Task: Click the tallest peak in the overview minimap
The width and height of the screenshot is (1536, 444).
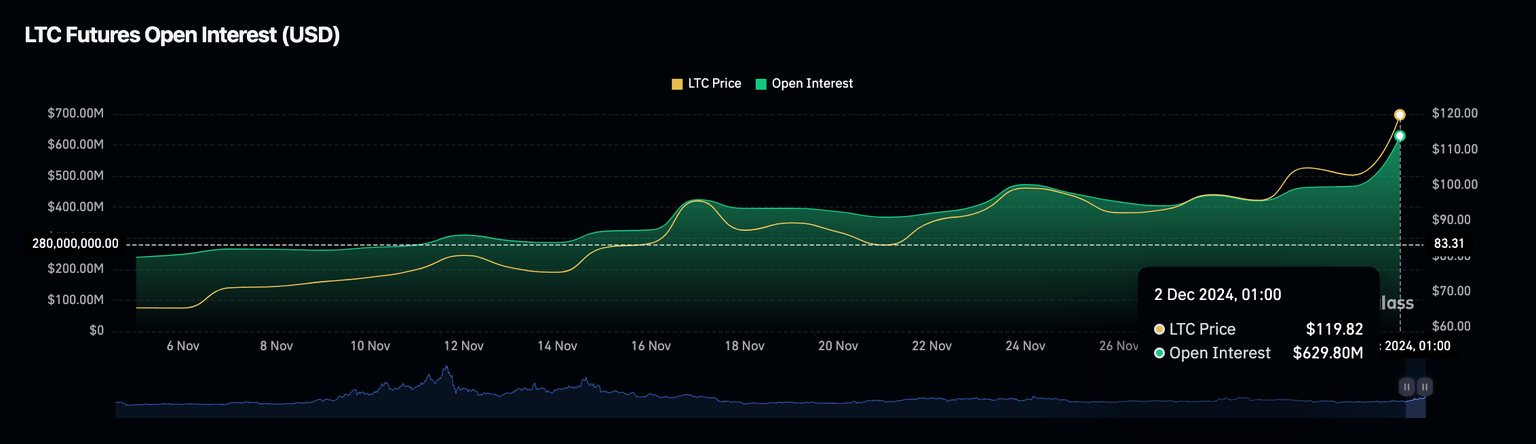Action: 445,370
